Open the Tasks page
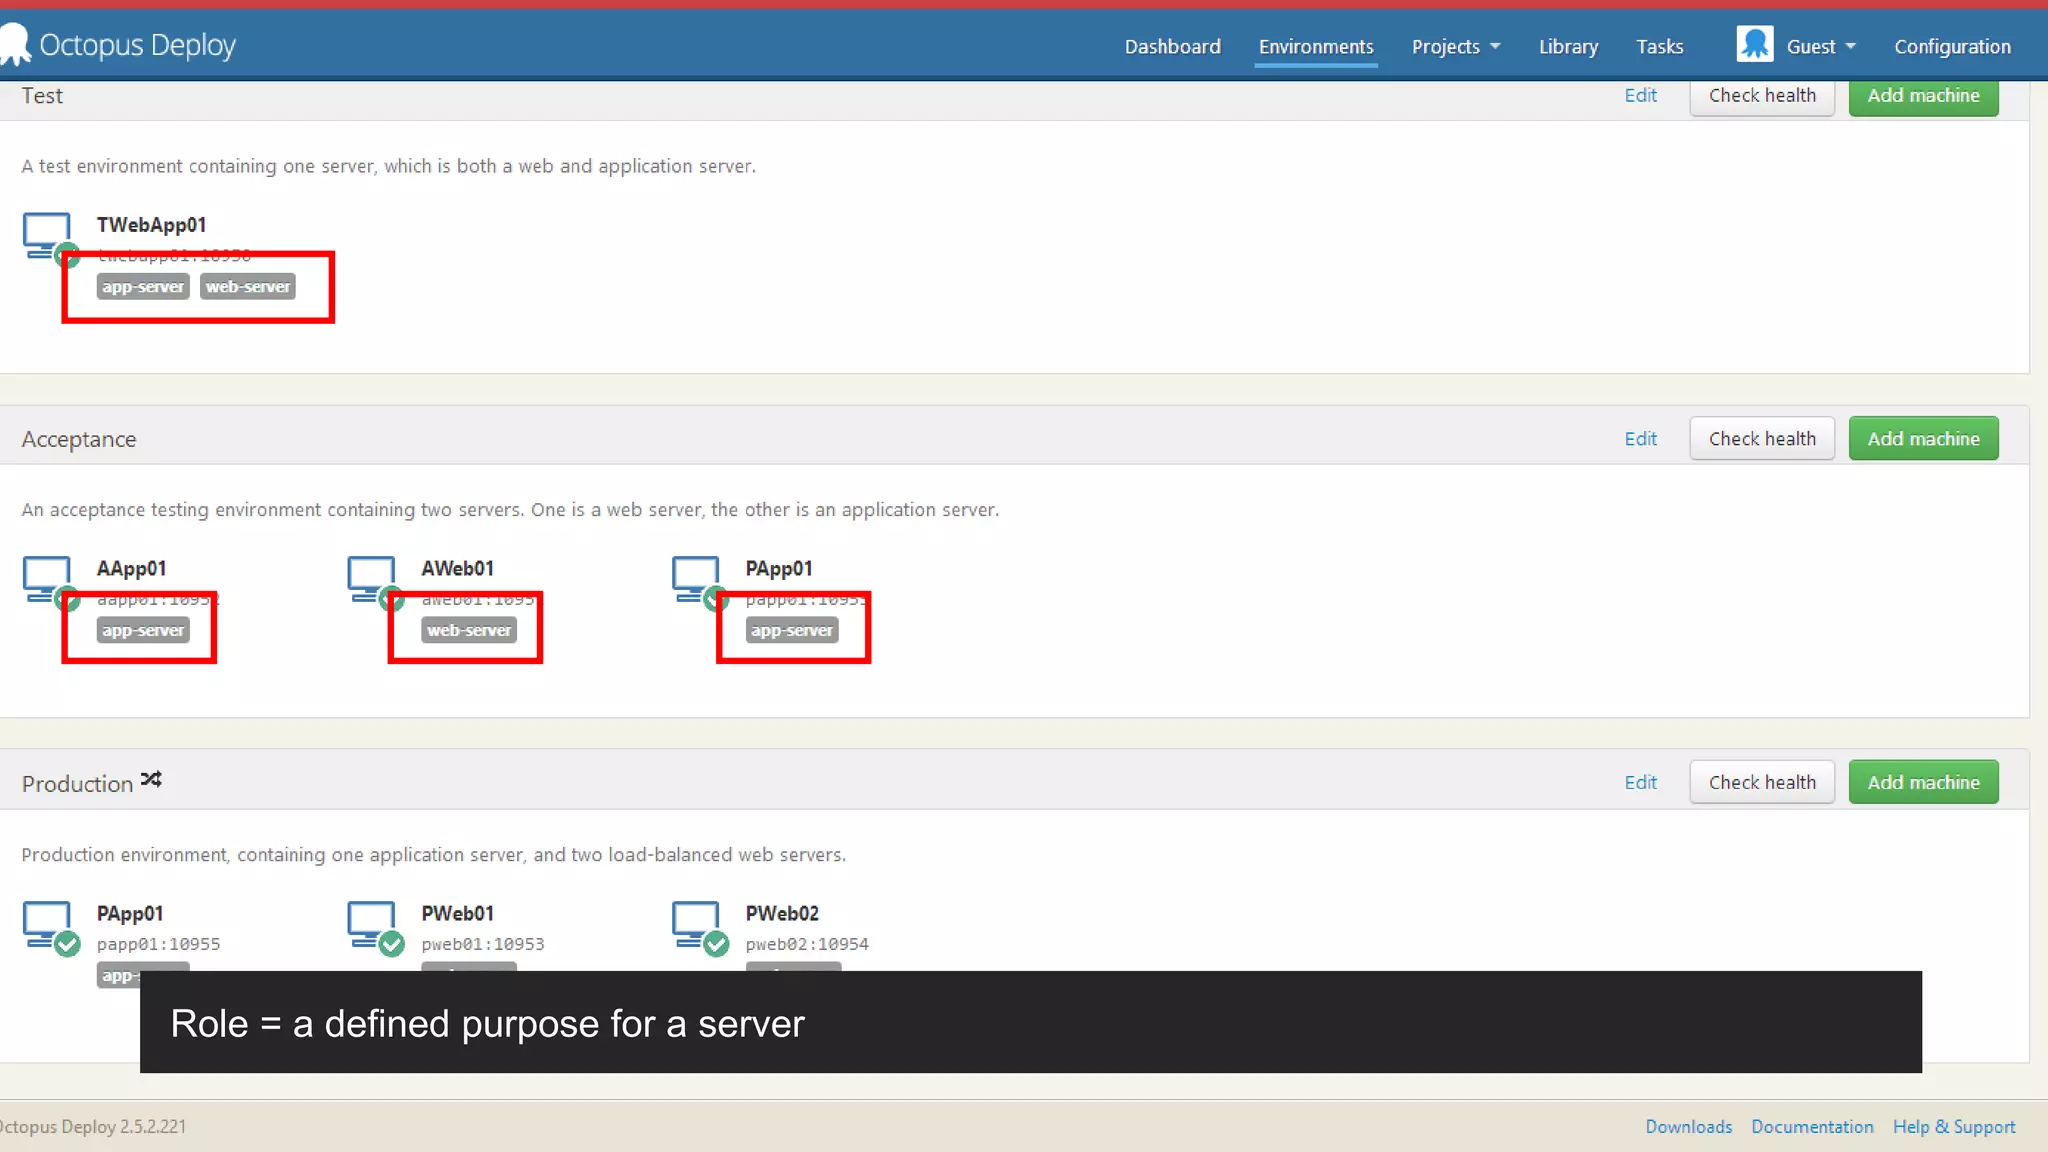The image size is (2048, 1152). point(1659,47)
